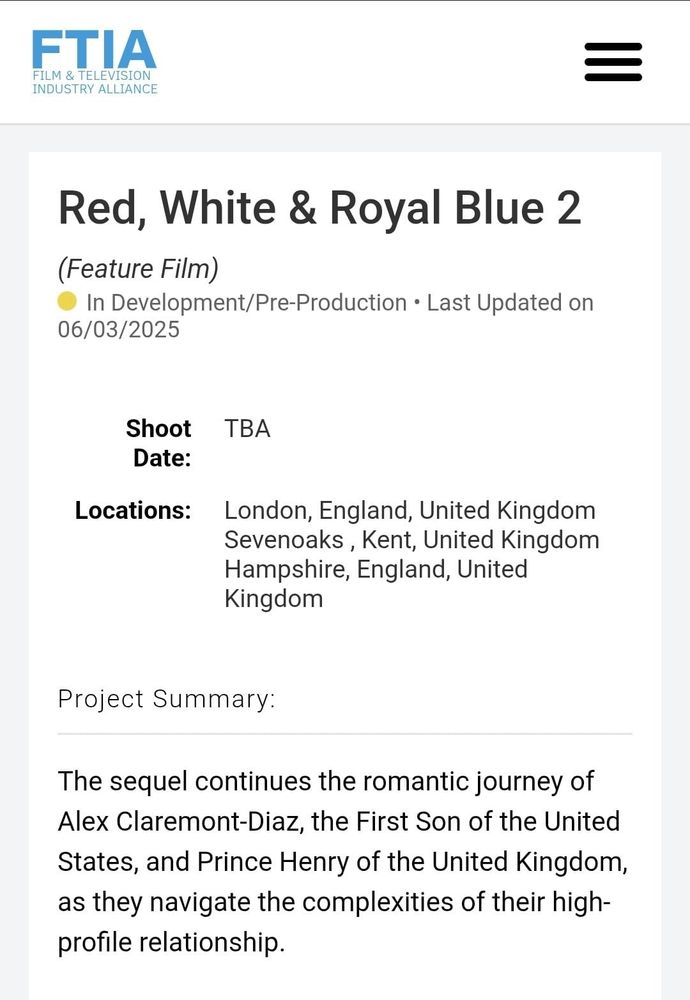Select Hampshire, England location entry

376,584
